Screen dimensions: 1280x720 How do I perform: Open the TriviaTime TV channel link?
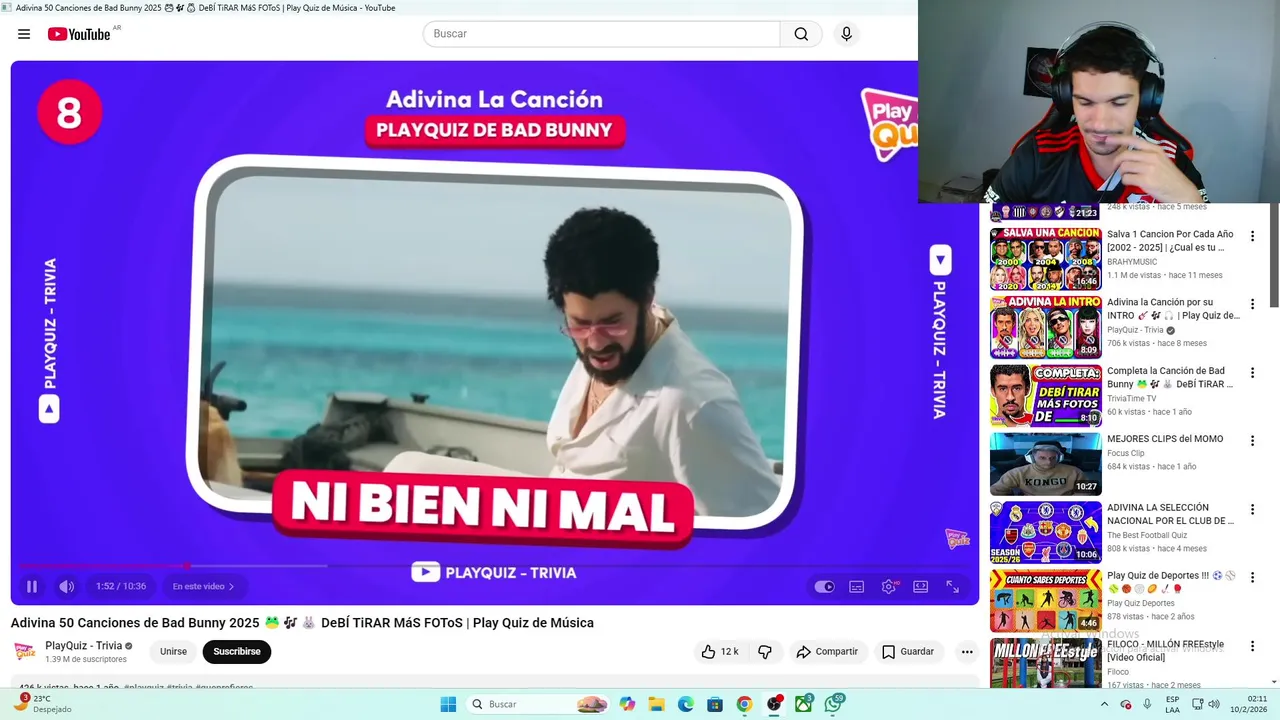point(1132,399)
